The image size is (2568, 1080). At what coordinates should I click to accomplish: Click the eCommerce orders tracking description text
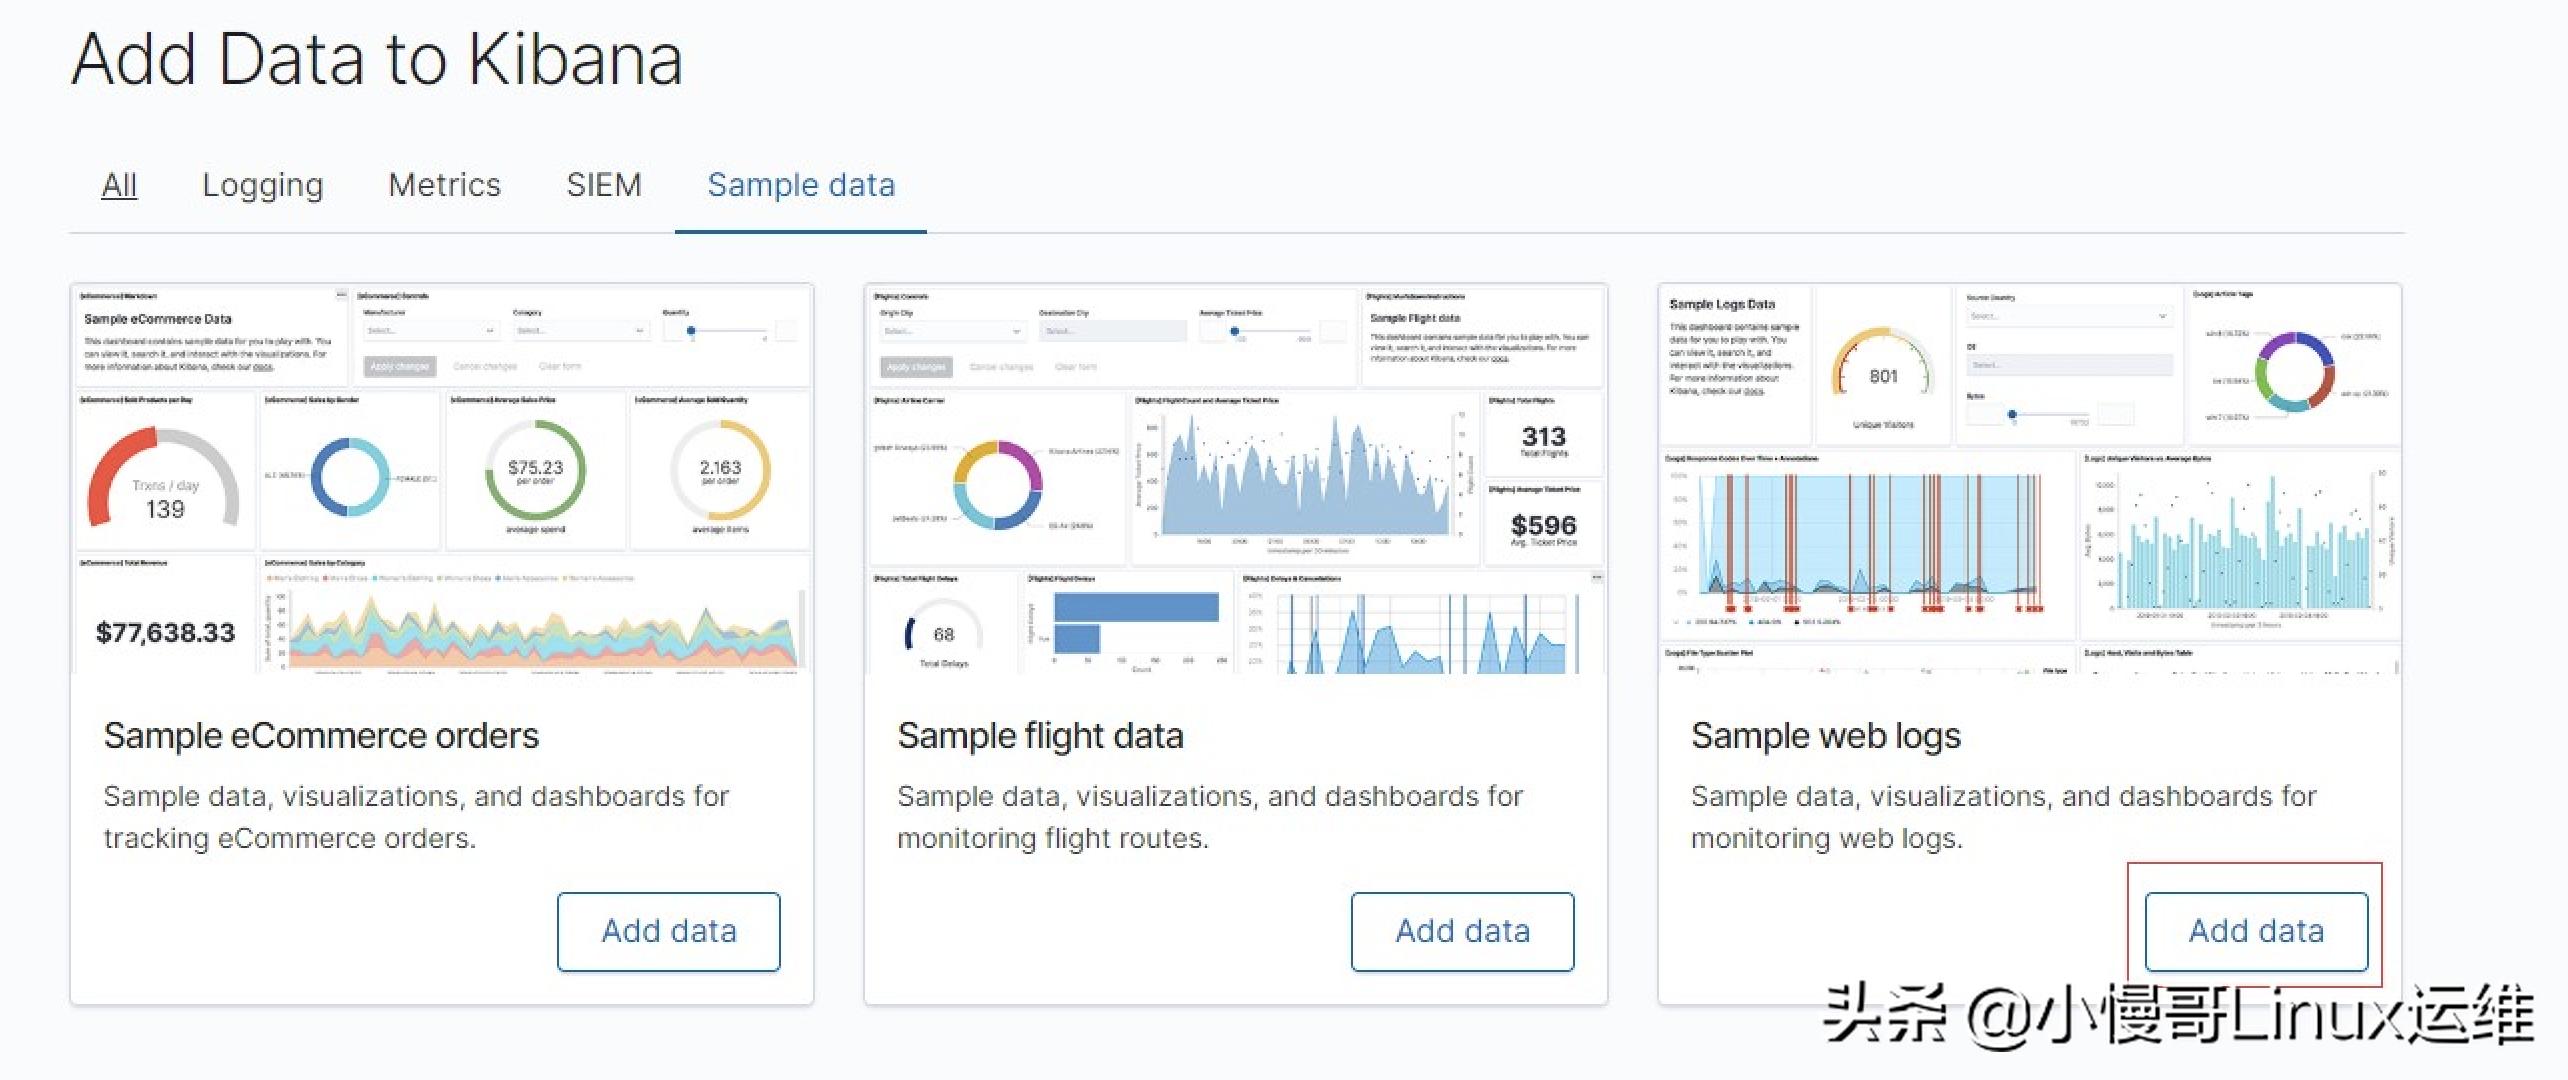coord(416,816)
